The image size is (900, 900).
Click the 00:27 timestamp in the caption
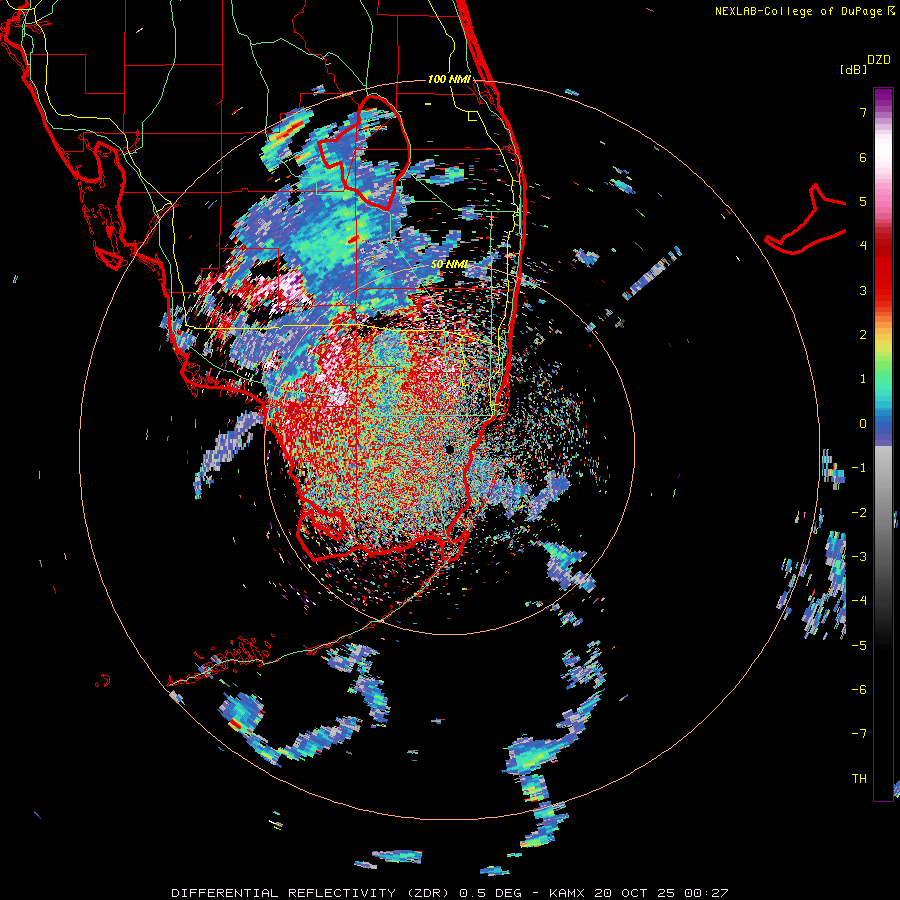[x=709, y=893]
